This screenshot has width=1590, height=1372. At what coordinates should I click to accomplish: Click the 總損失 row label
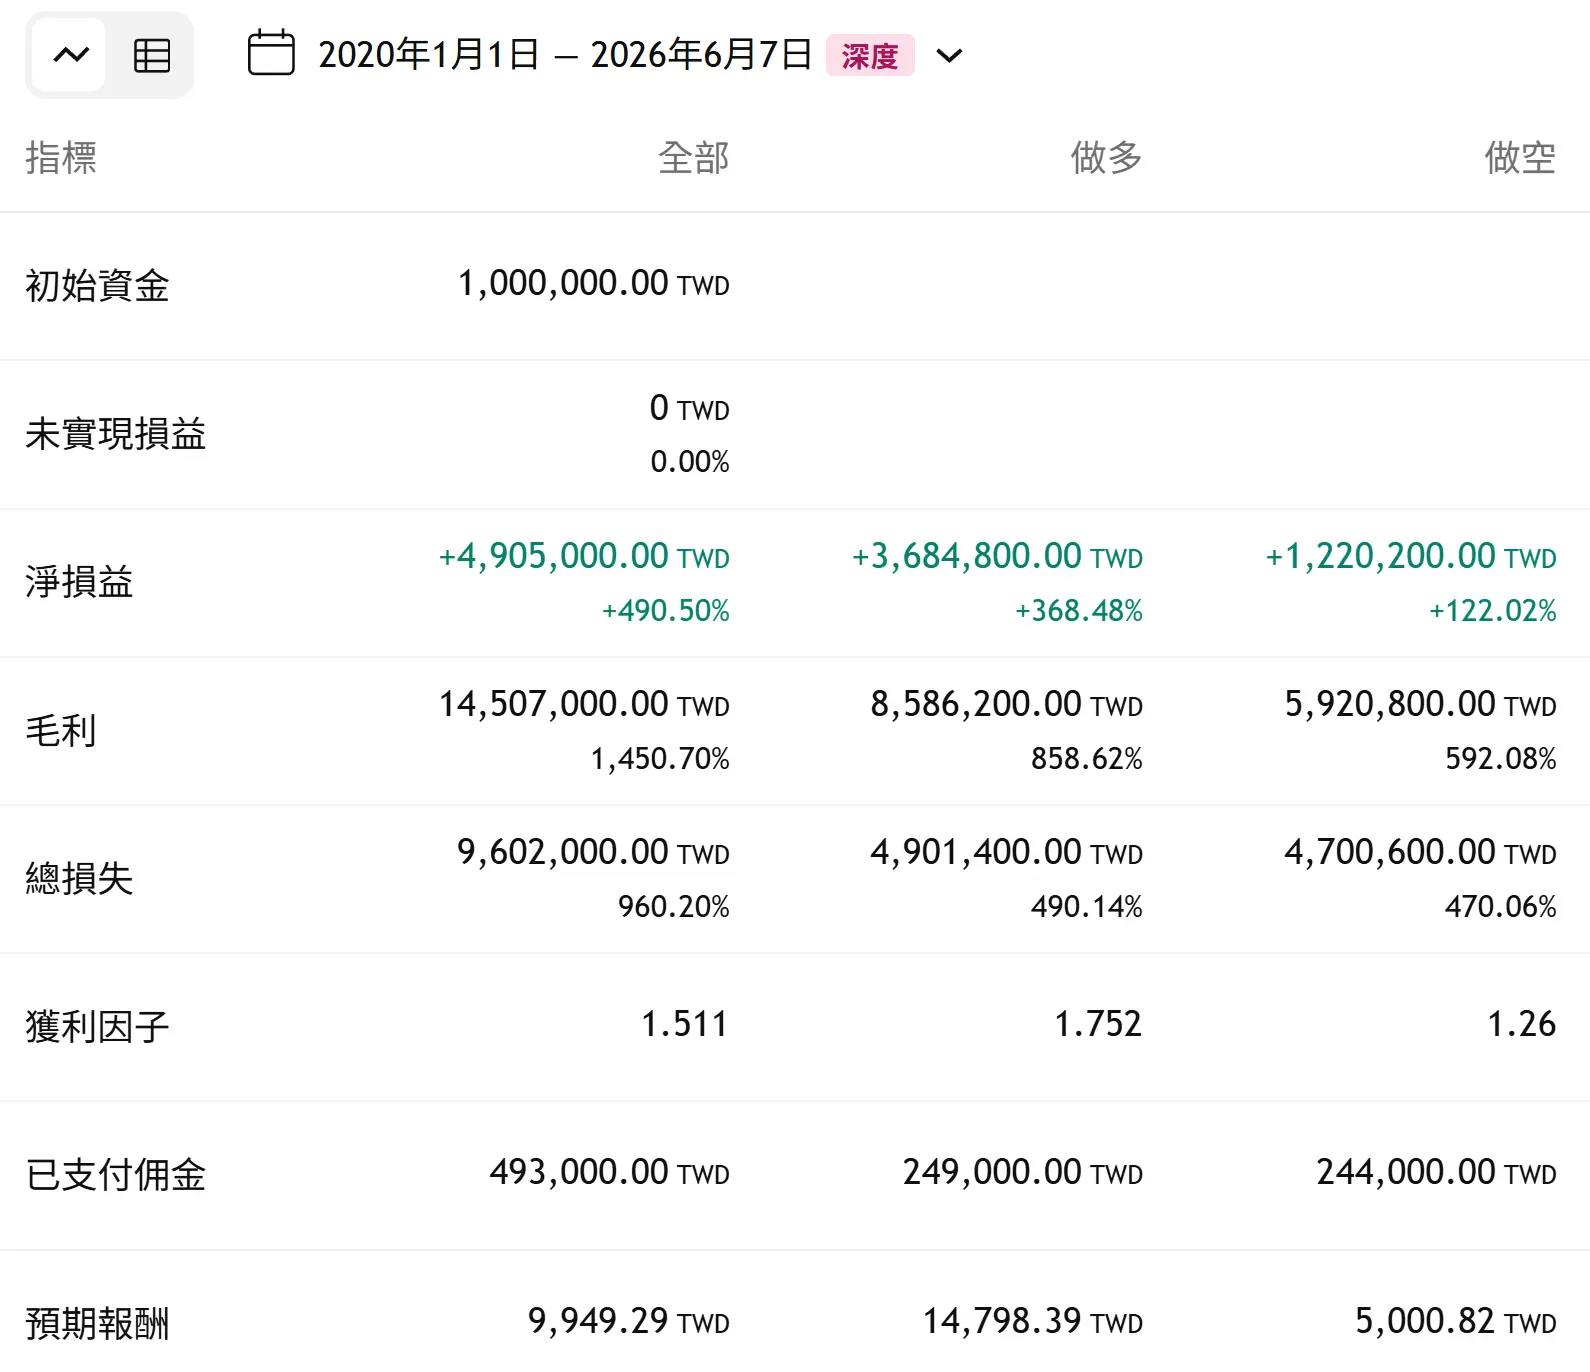pyautogui.click(x=79, y=878)
